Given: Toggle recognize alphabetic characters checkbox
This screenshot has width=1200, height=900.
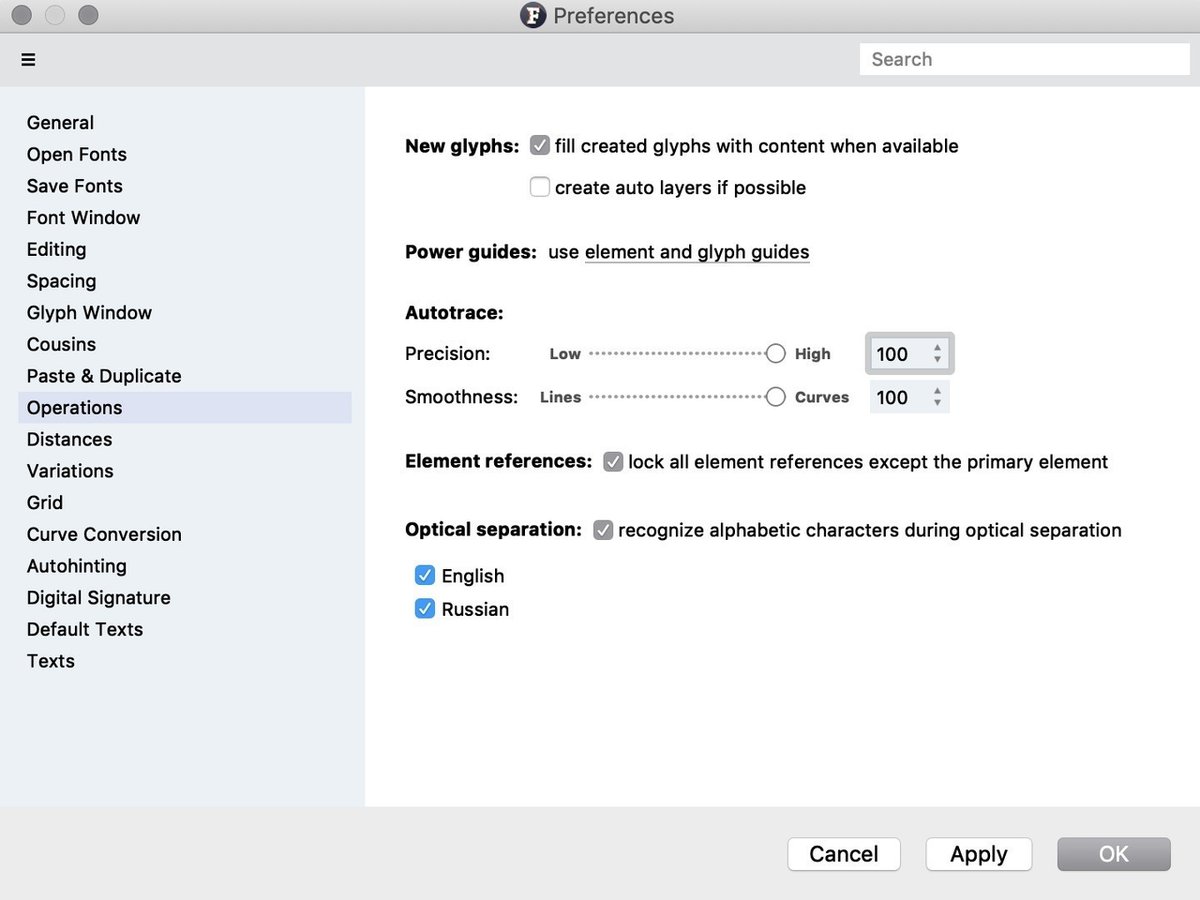Looking at the screenshot, I should (x=603, y=530).
